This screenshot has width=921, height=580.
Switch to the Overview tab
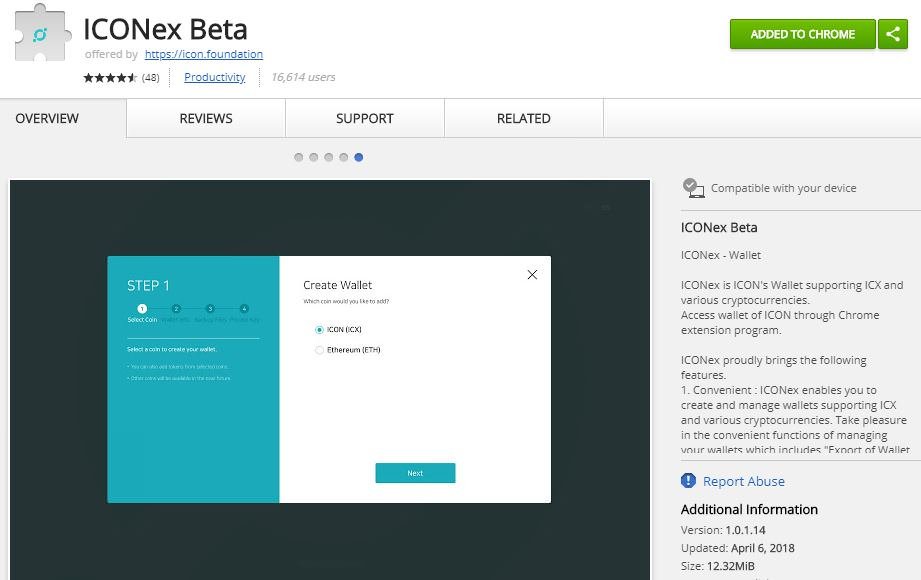pos(47,118)
